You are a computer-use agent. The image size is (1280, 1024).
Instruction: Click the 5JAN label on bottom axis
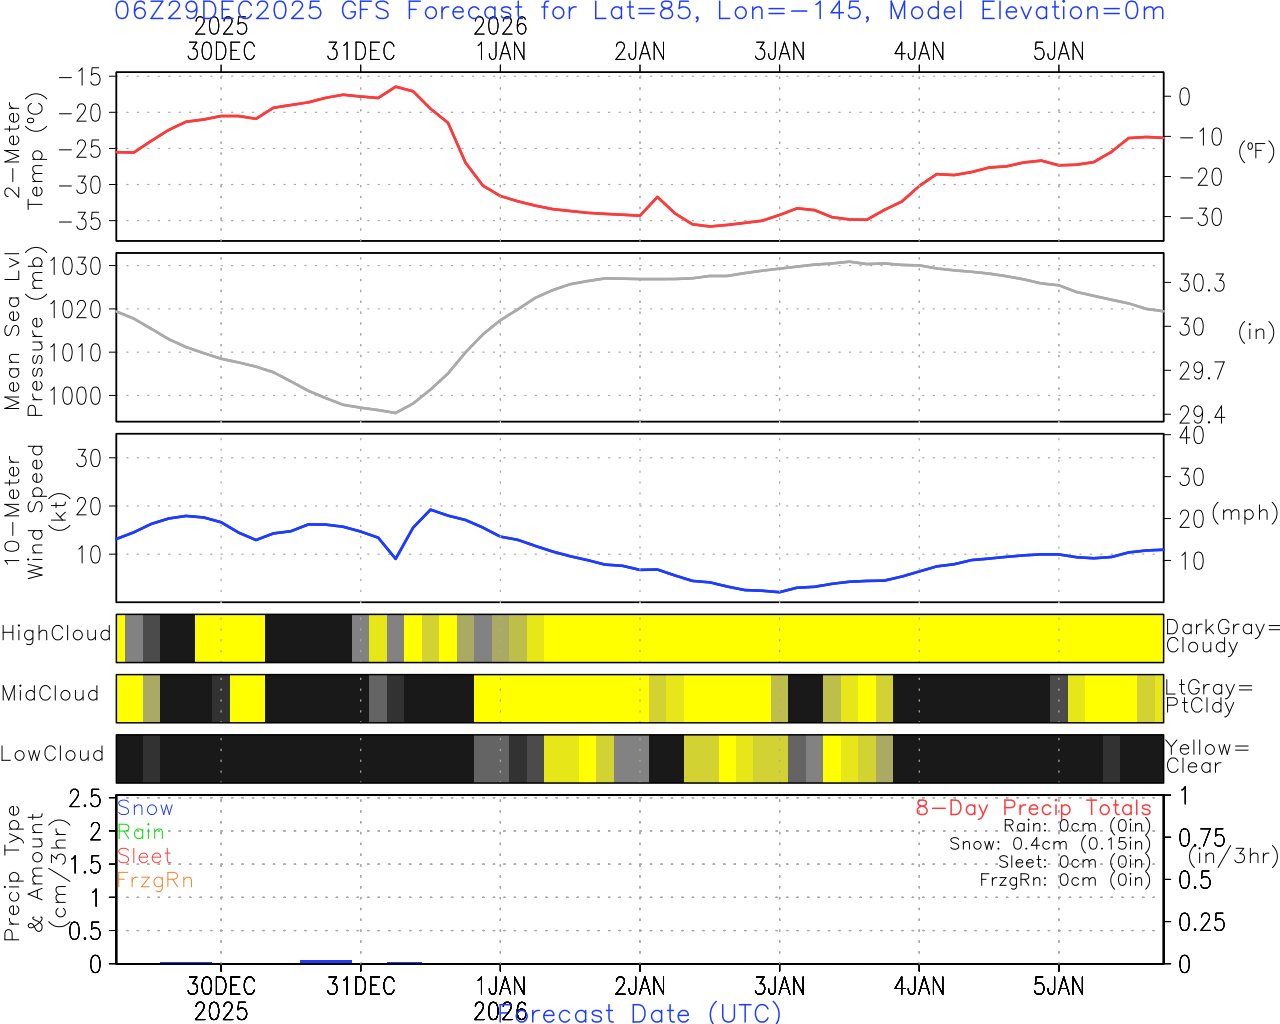(1058, 987)
